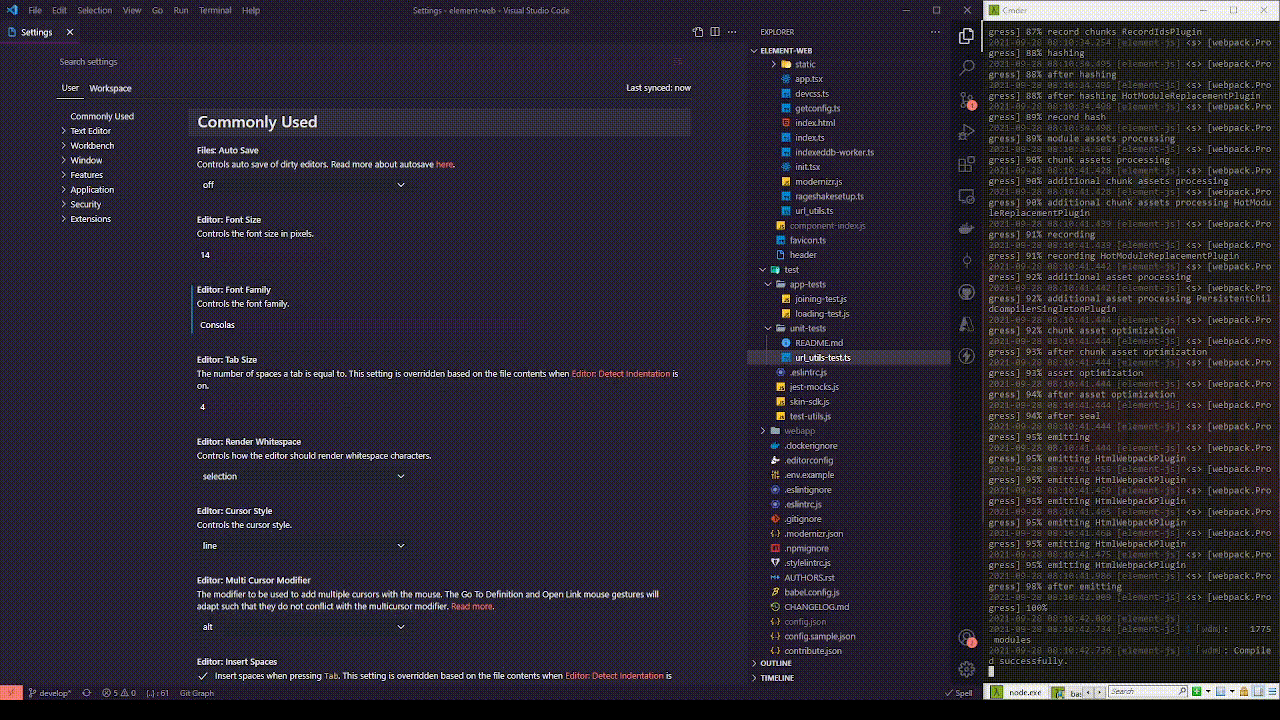
Task: Open the Docker whale icon
Action: point(966,228)
